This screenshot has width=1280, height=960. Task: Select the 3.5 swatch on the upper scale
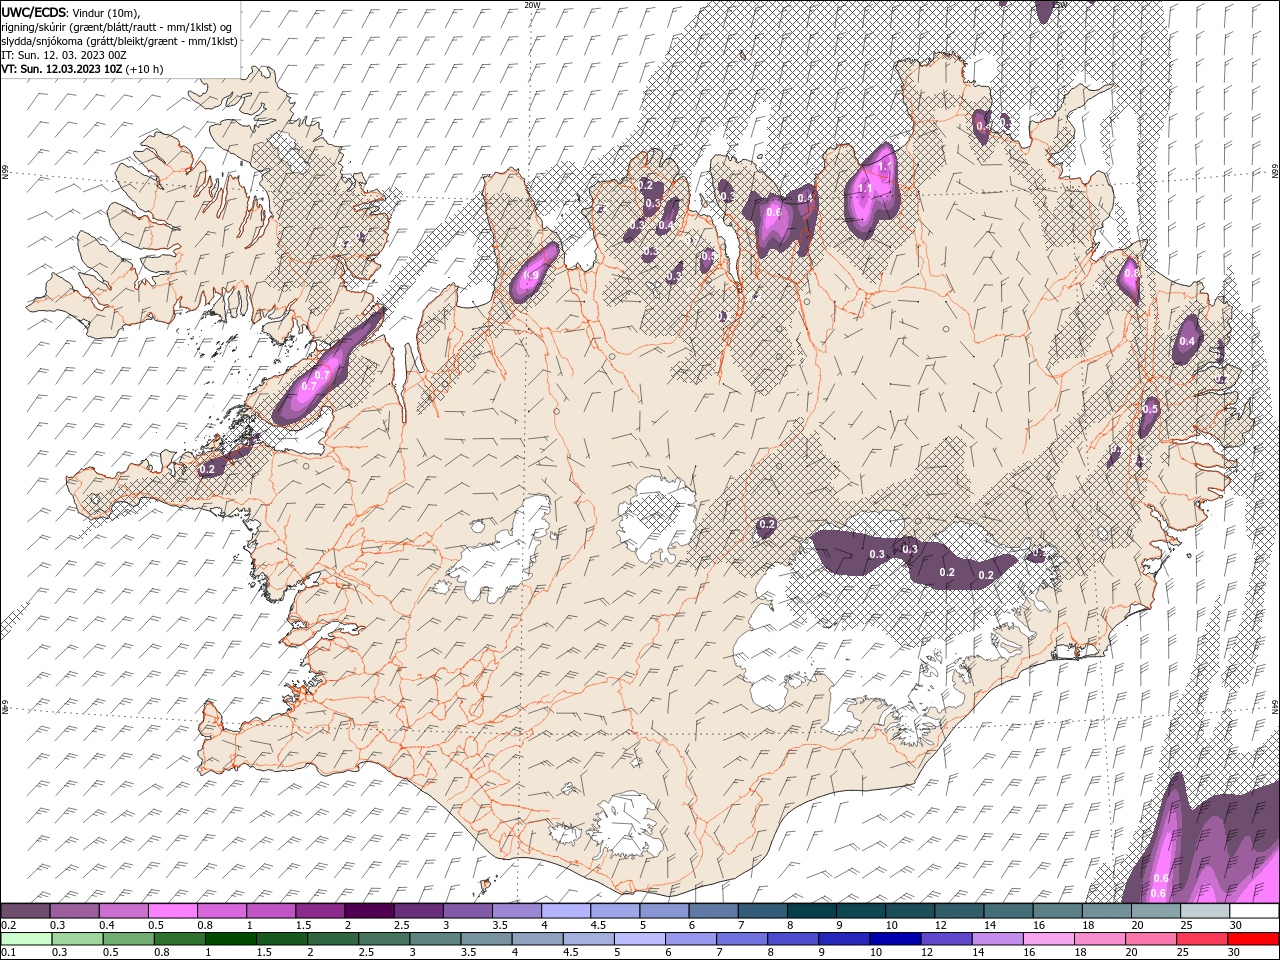tap(516, 911)
